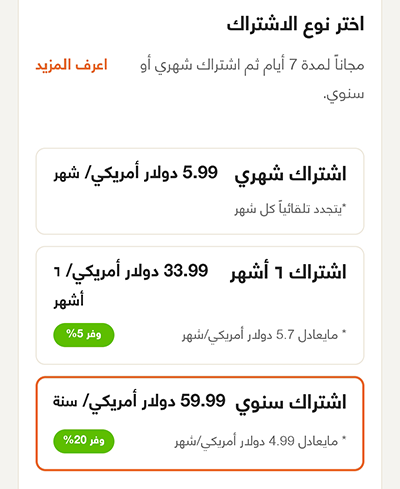This screenshot has height=489, width=400.
Task: Select the monthly subscription card اشتراك شهري
Action: 200,191
